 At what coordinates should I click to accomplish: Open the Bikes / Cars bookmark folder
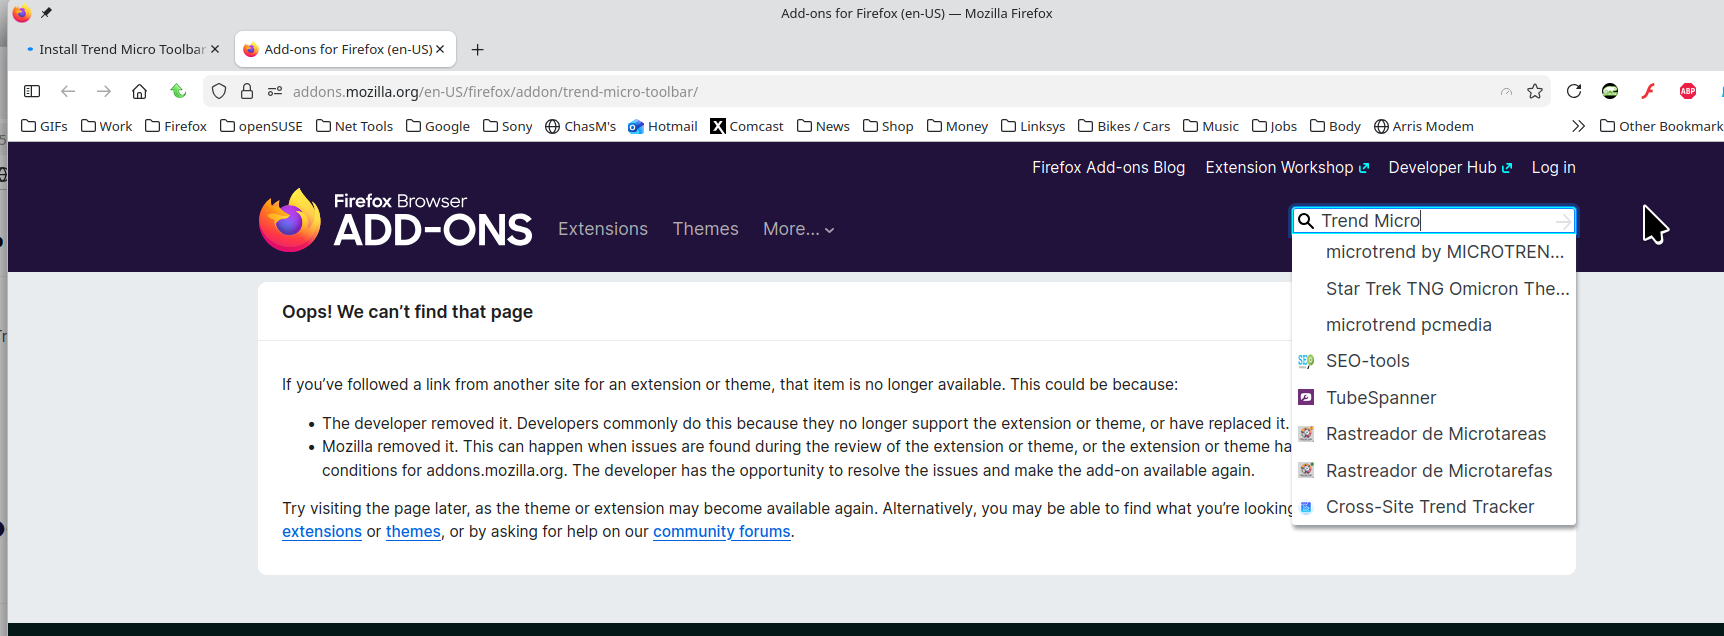tap(1124, 126)
